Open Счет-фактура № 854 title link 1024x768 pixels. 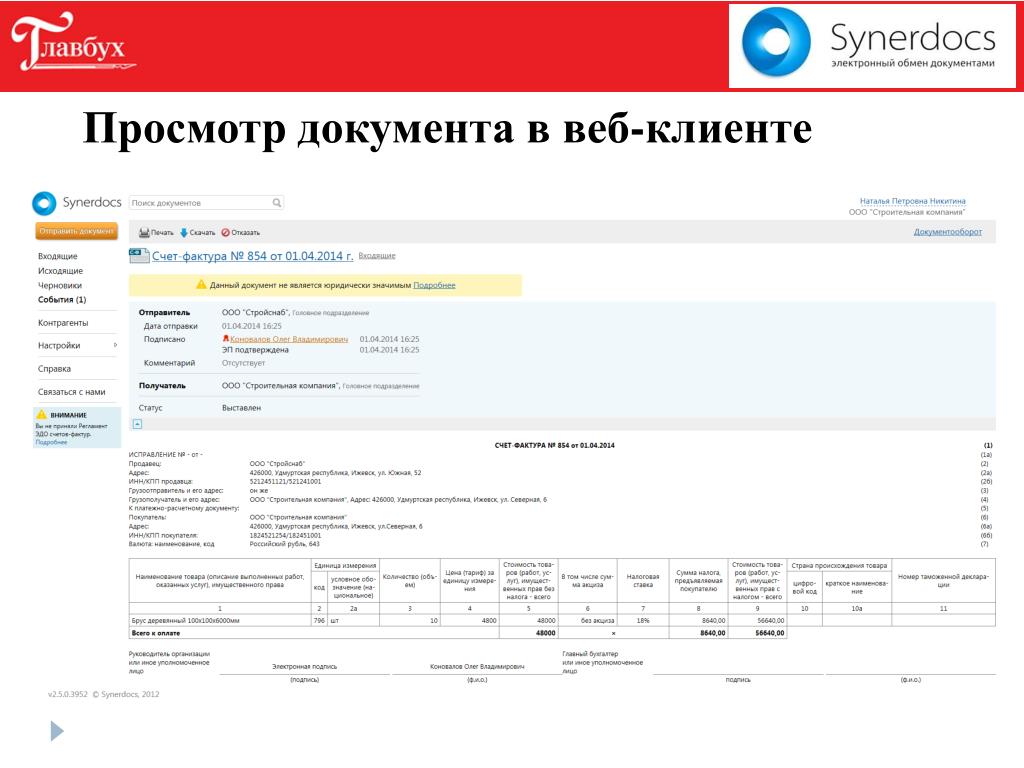point(252,256)
